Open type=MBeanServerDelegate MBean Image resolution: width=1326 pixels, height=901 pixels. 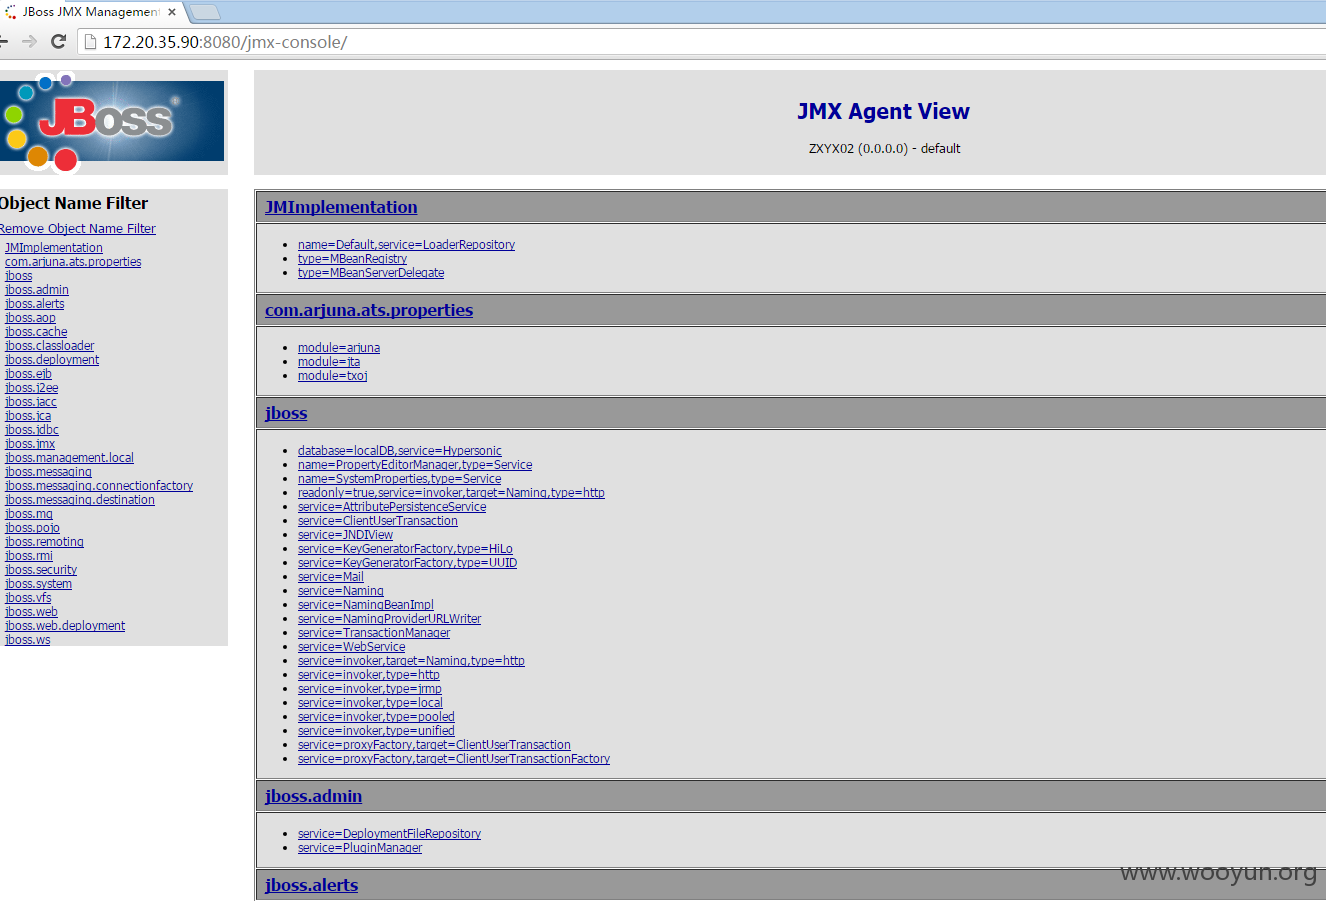371,273
